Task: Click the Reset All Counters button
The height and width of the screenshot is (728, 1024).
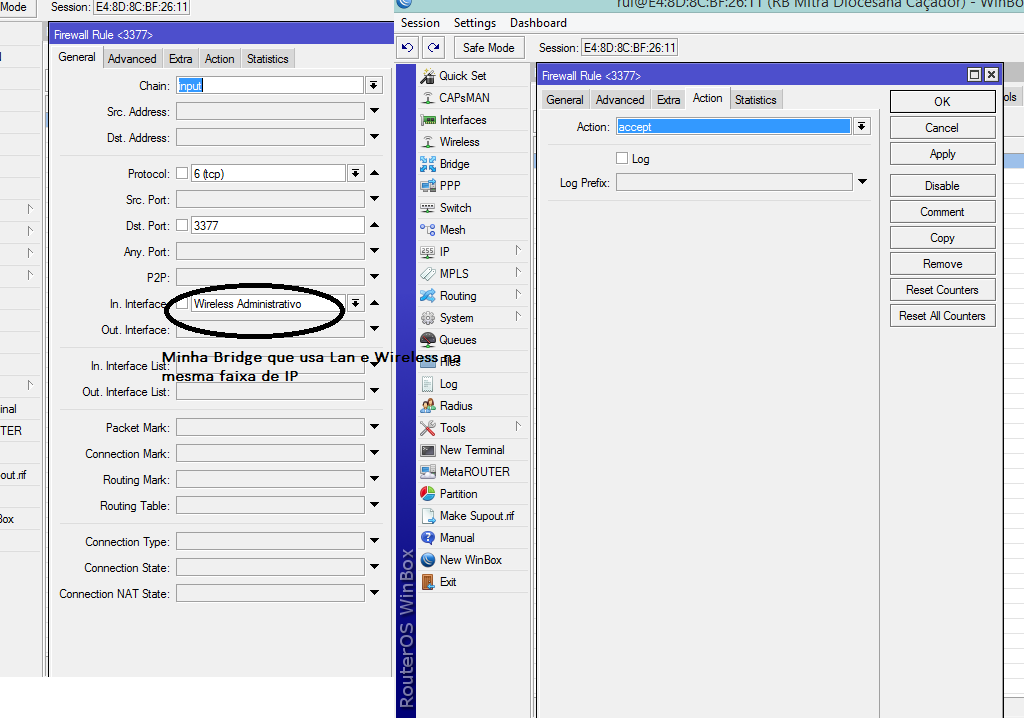Action: [x=942, y=316]
